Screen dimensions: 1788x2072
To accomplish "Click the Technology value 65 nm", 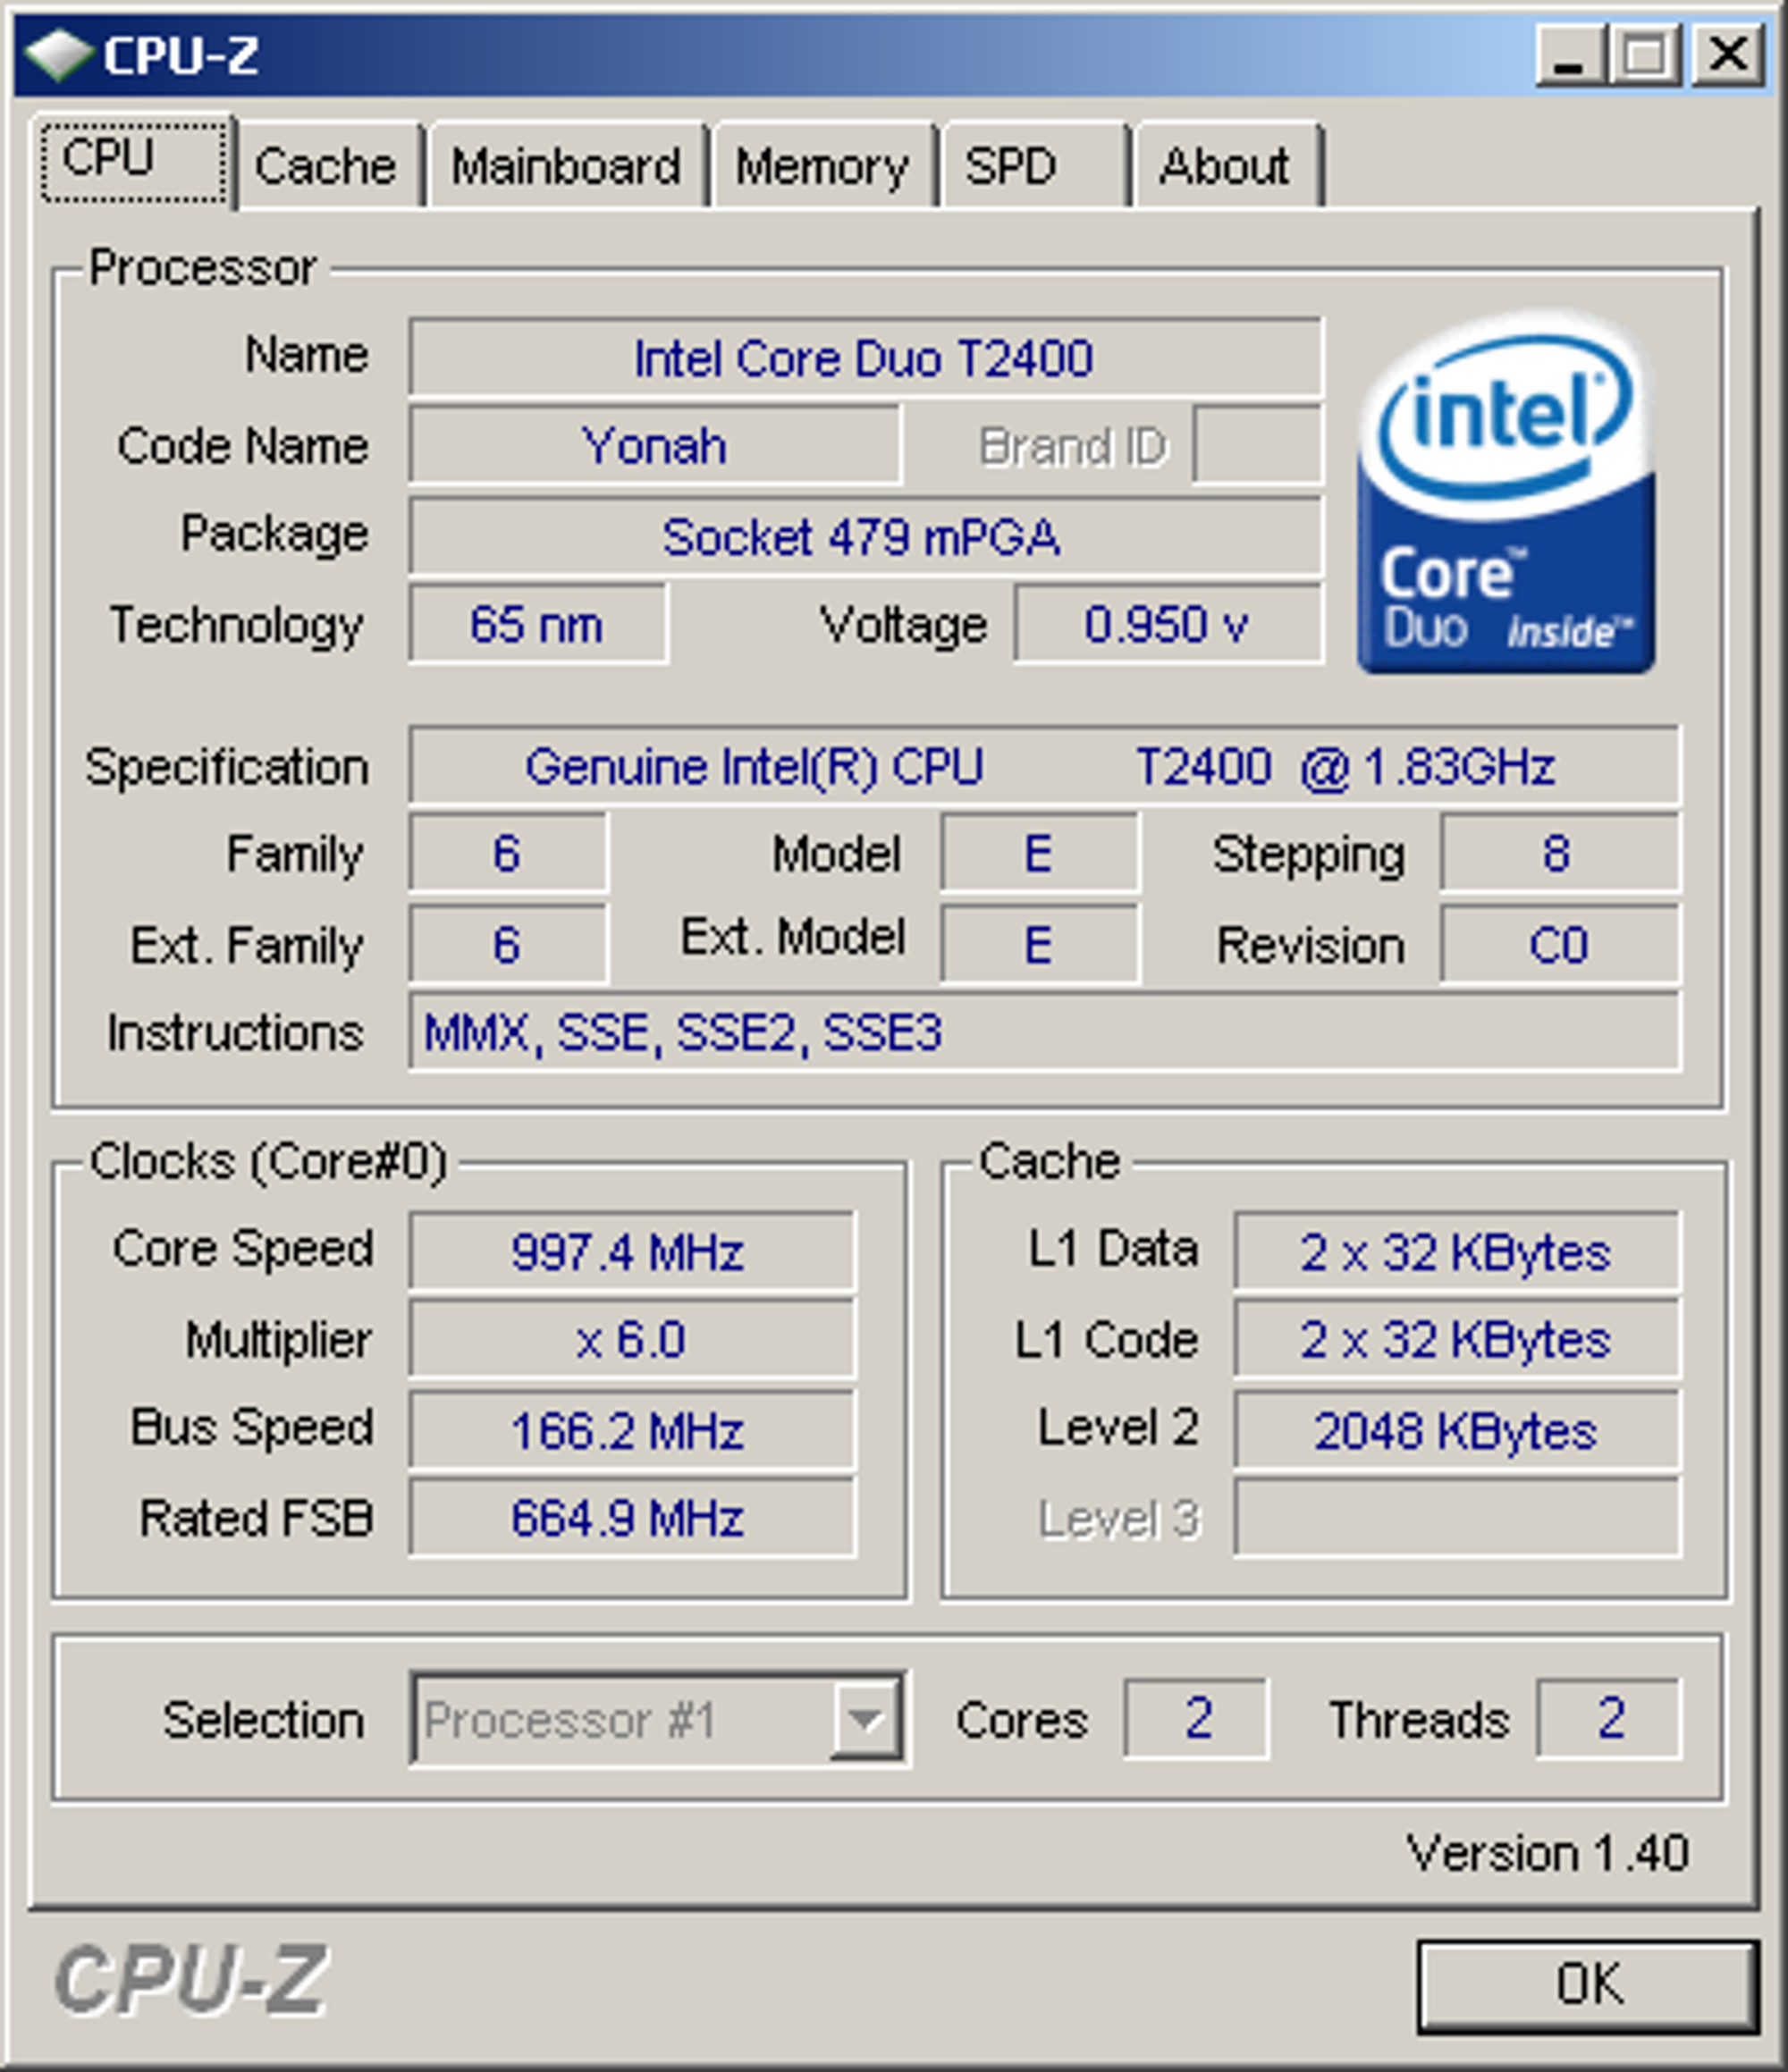I will [x=538, y=625].
